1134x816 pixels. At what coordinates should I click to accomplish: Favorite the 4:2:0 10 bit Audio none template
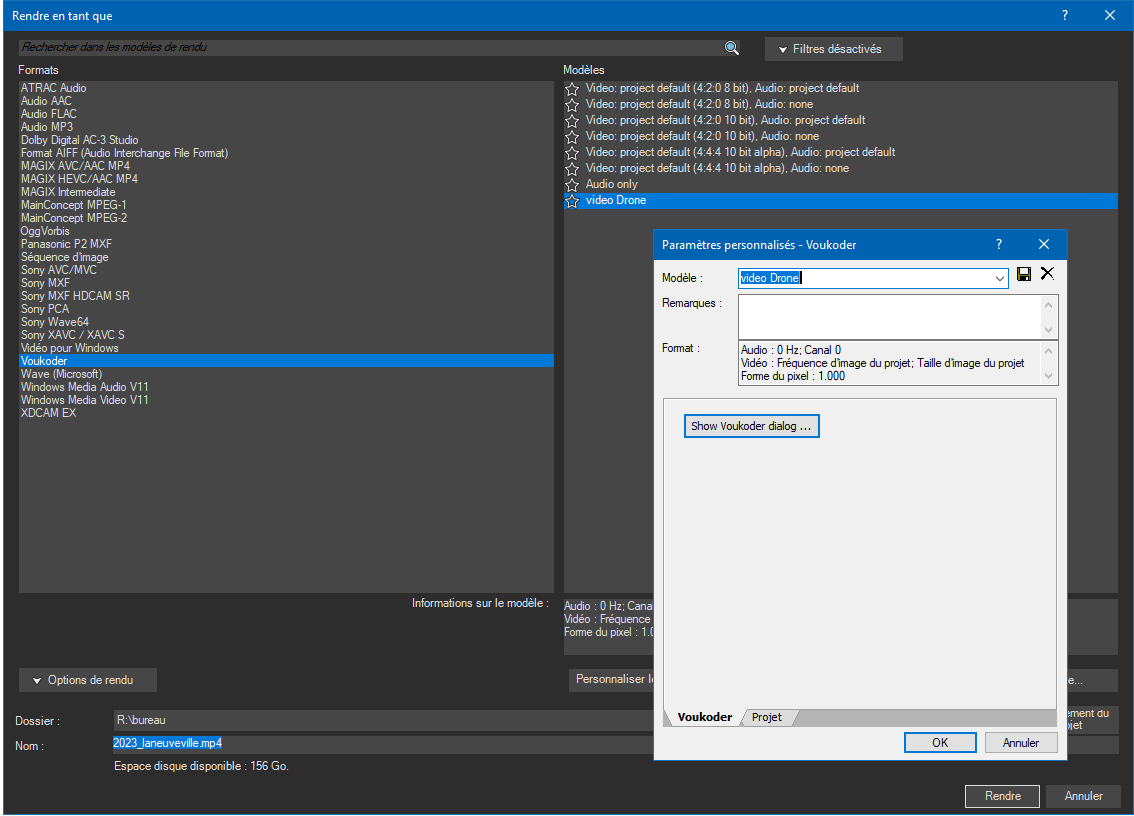572,137
